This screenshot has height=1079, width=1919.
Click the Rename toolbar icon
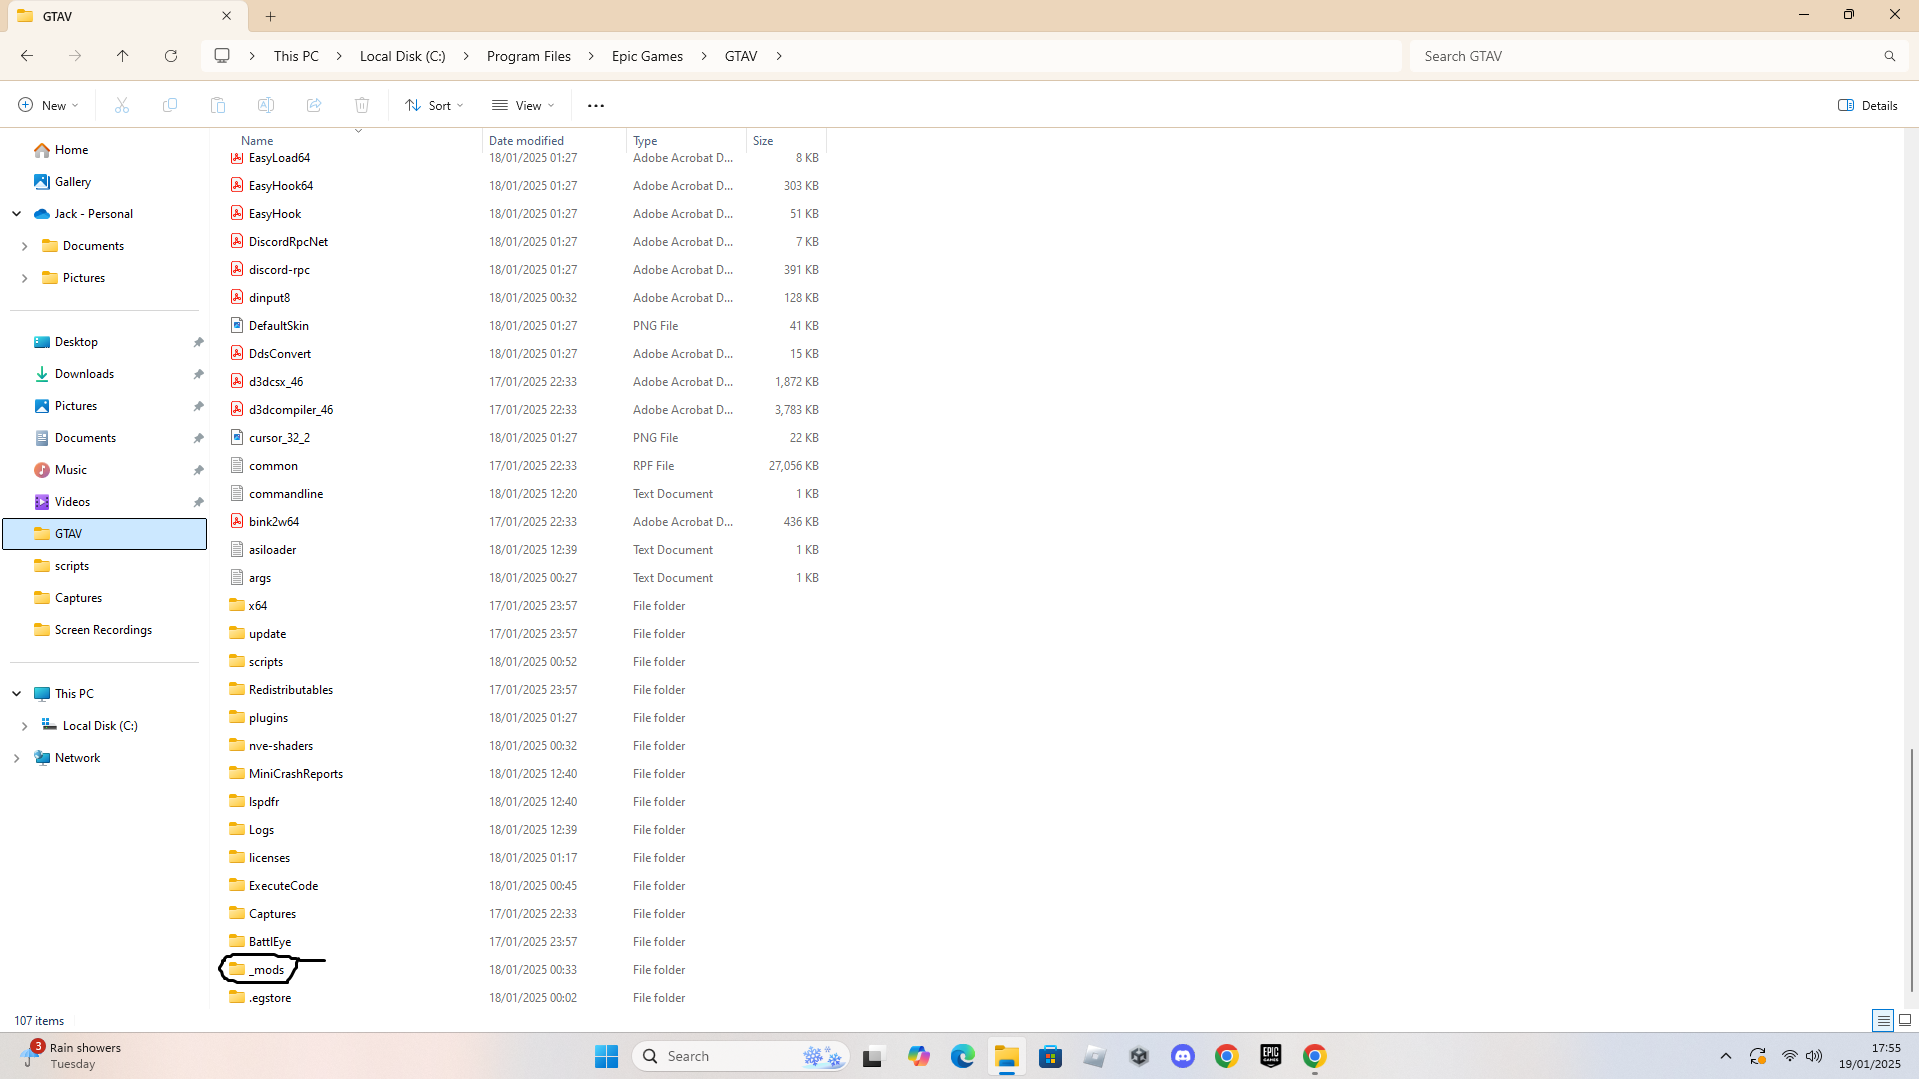(x=266, y=105)
